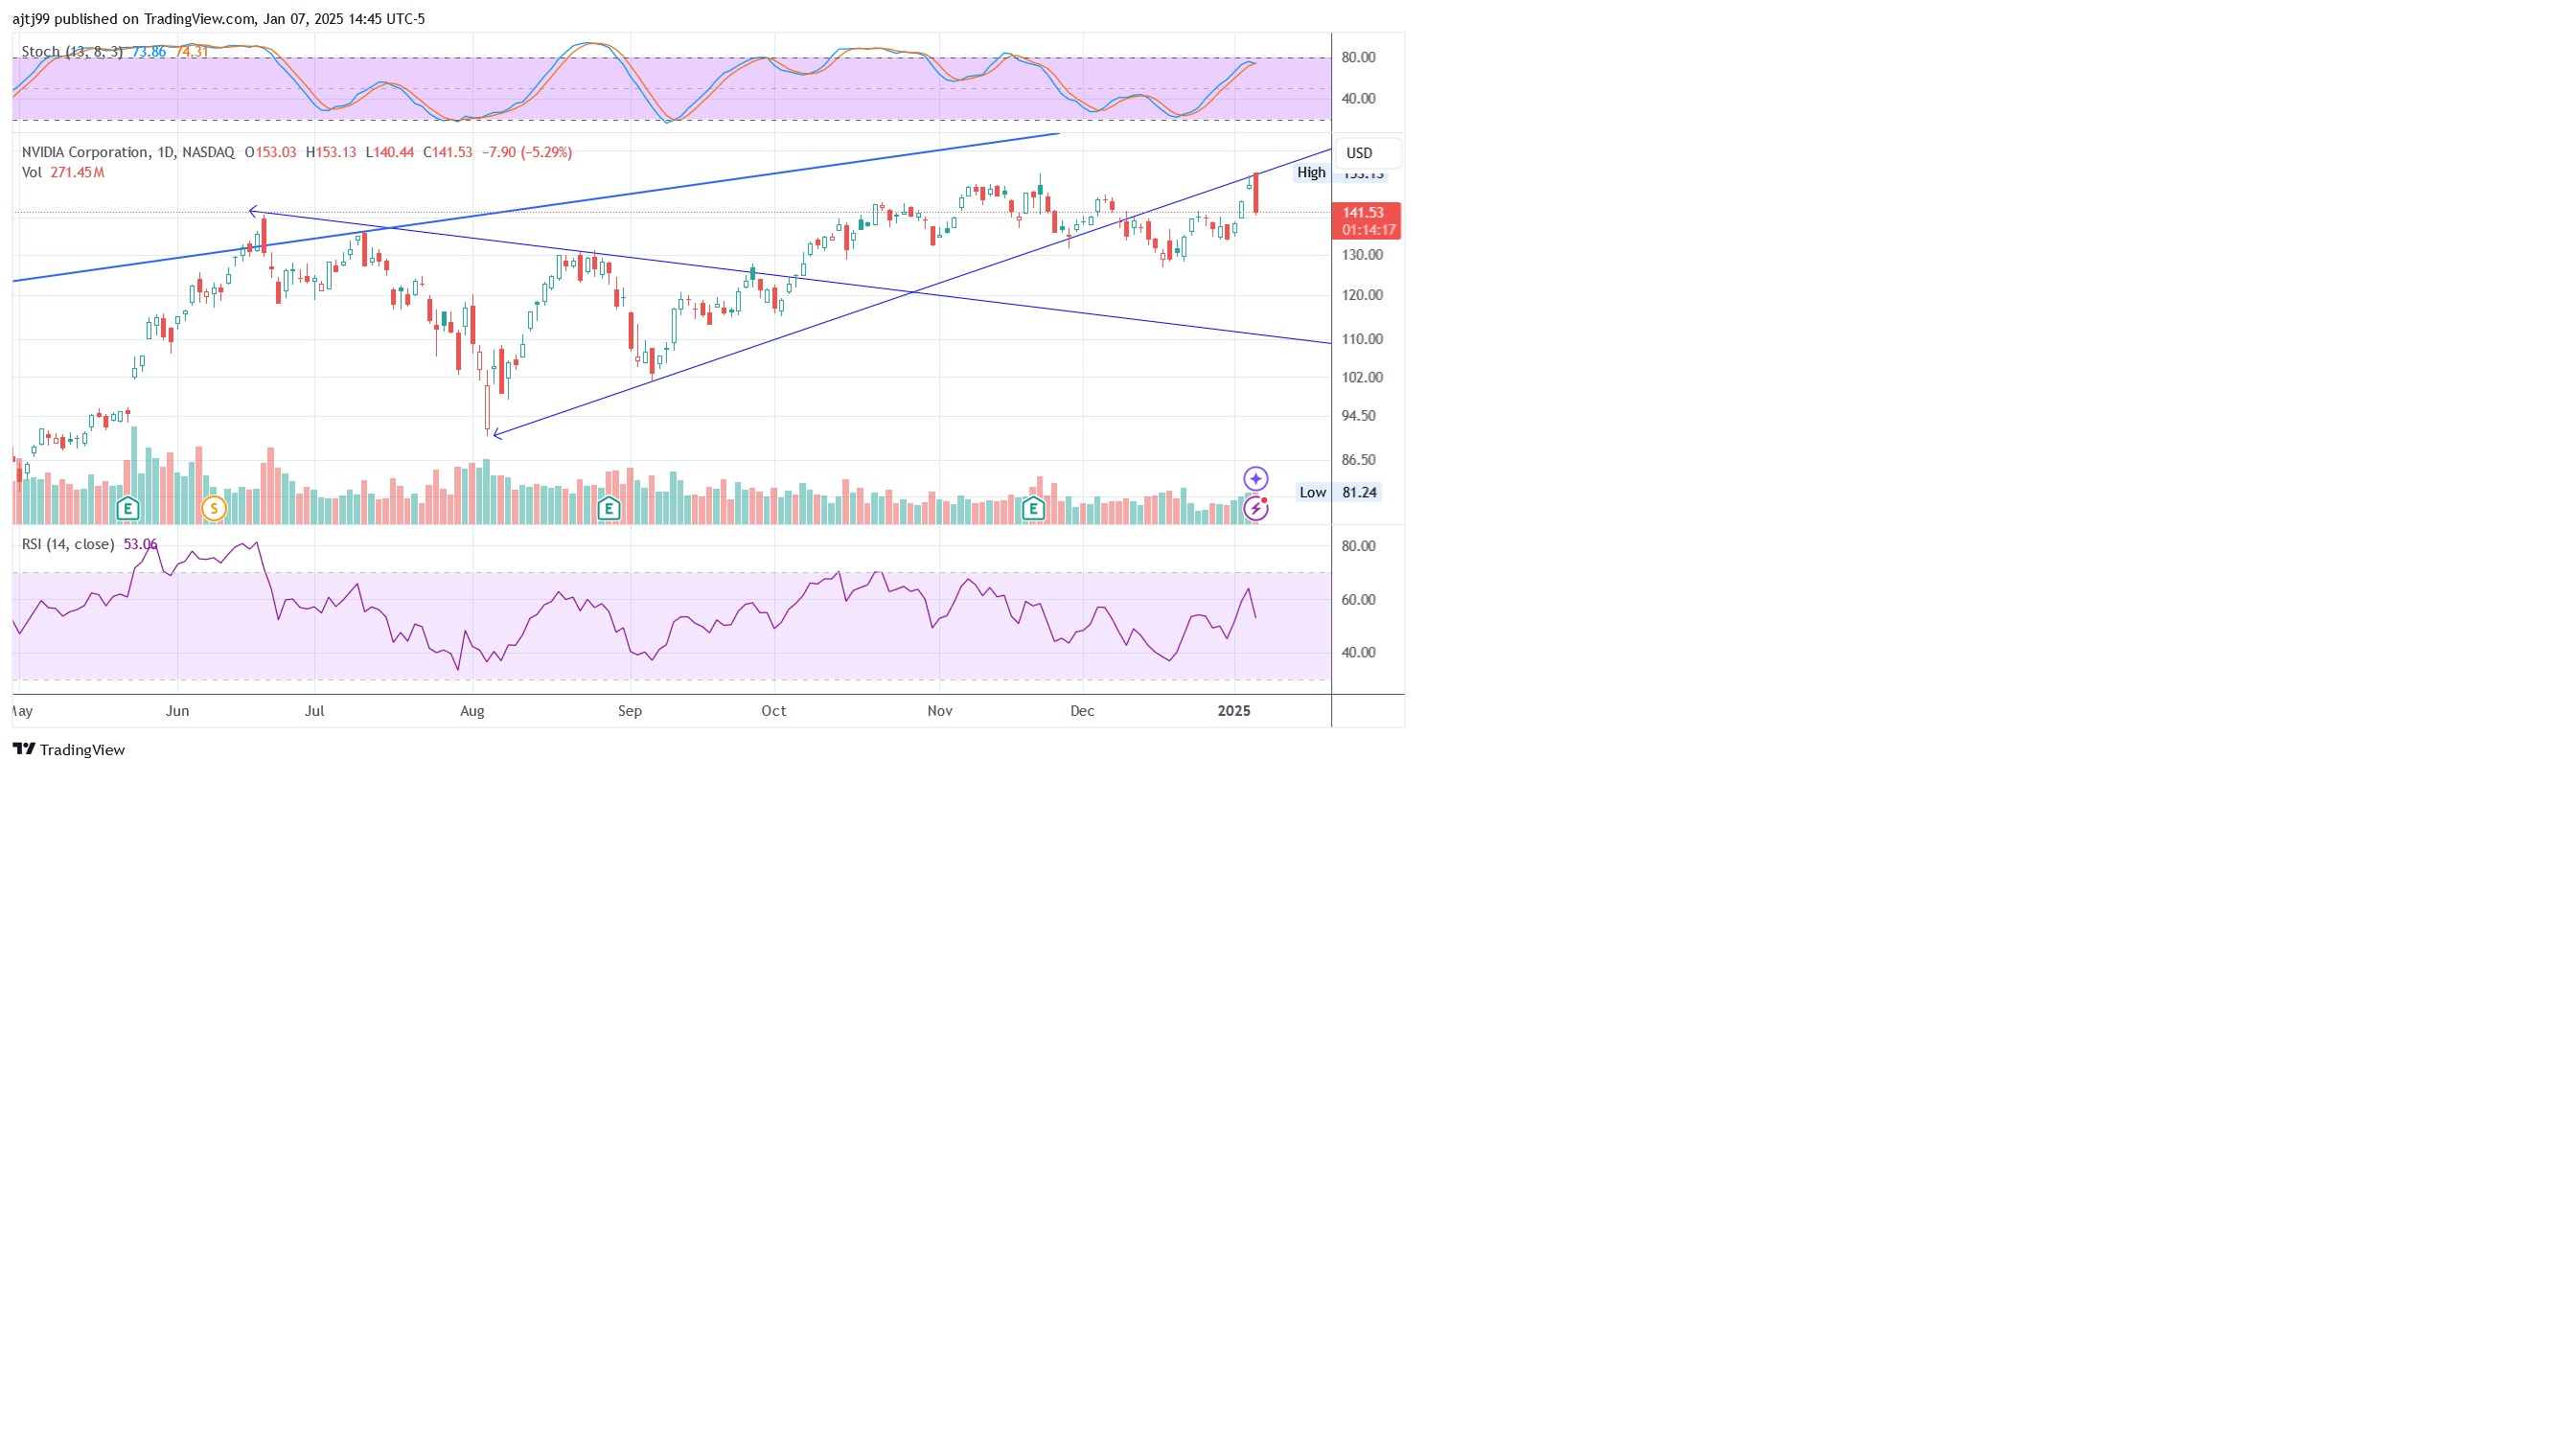This screenshot has height=1449, width=2576.
Task: Click the purple sparkle star event icon
Action: click(x=1255, y=479)
